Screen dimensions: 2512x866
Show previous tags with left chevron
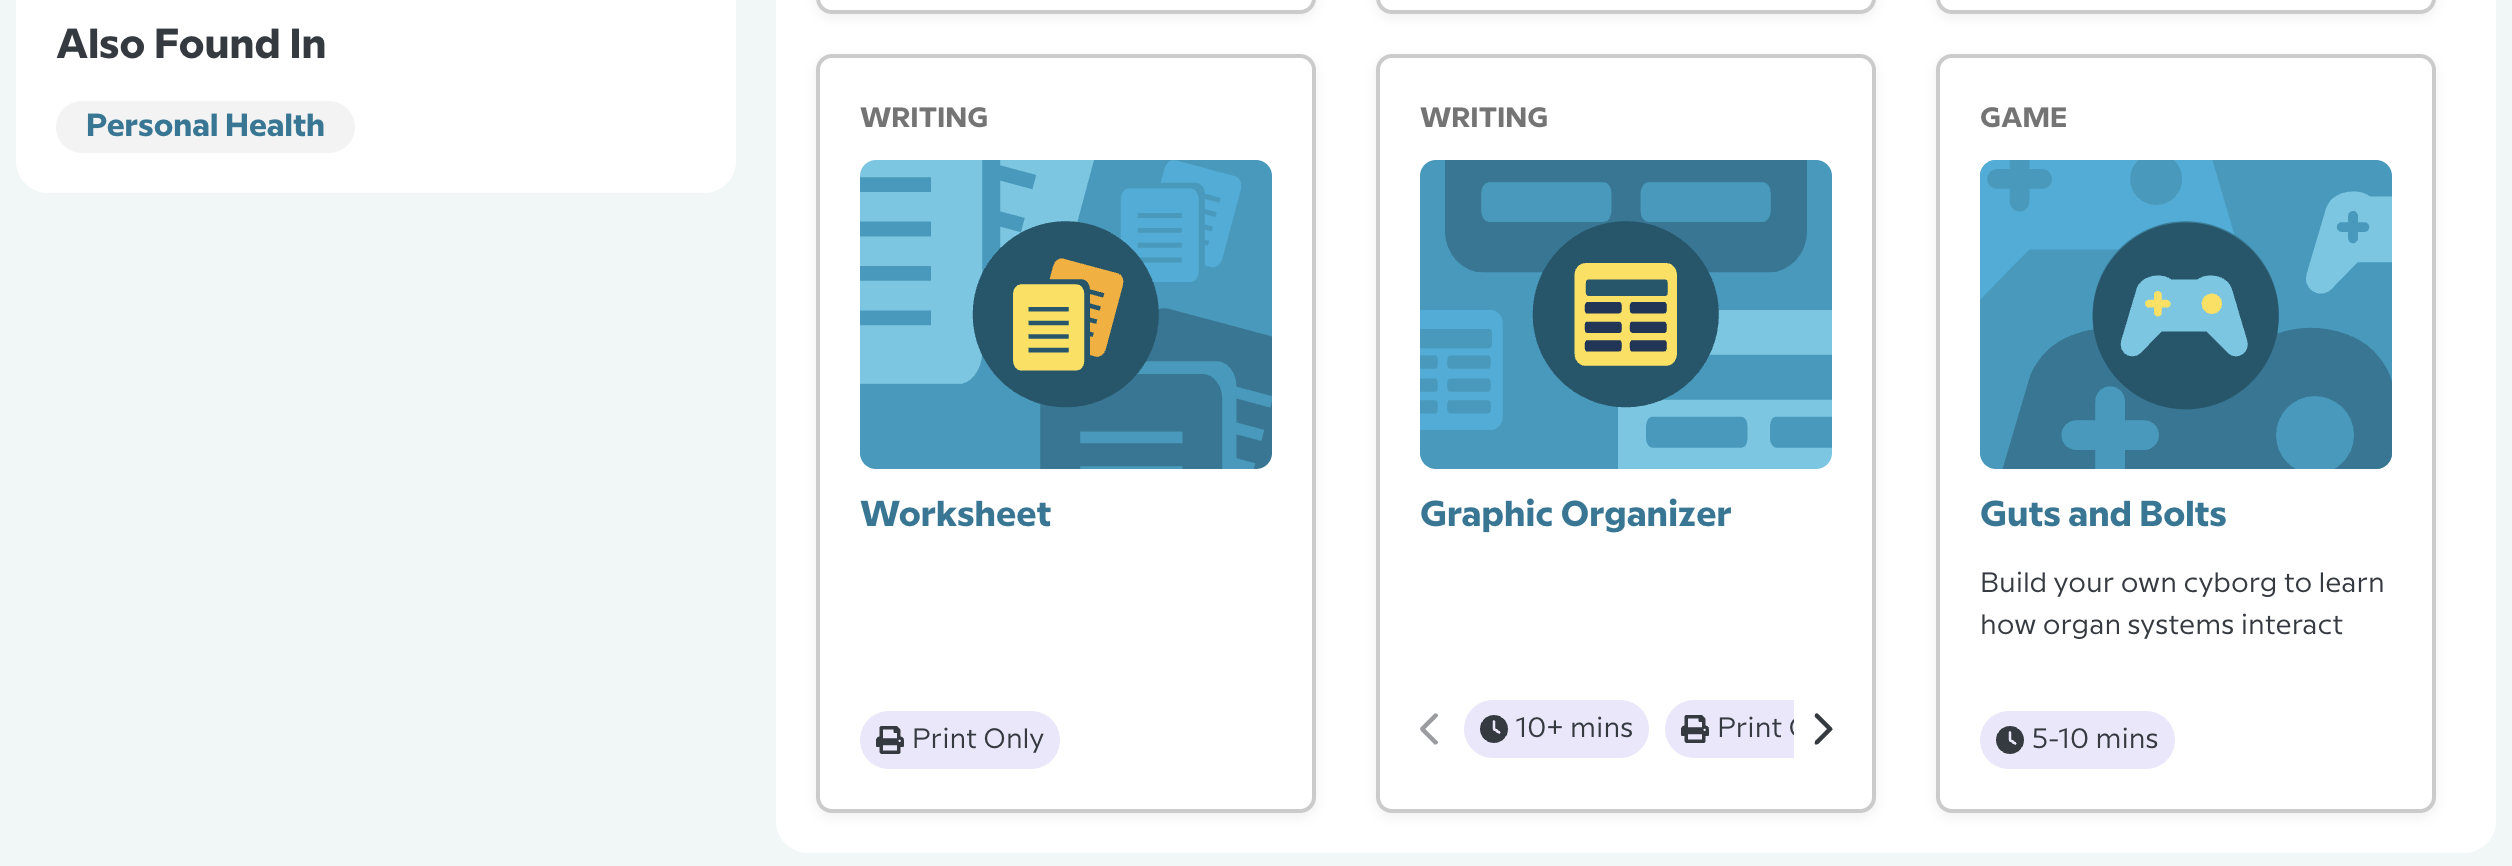point(1430,729)
